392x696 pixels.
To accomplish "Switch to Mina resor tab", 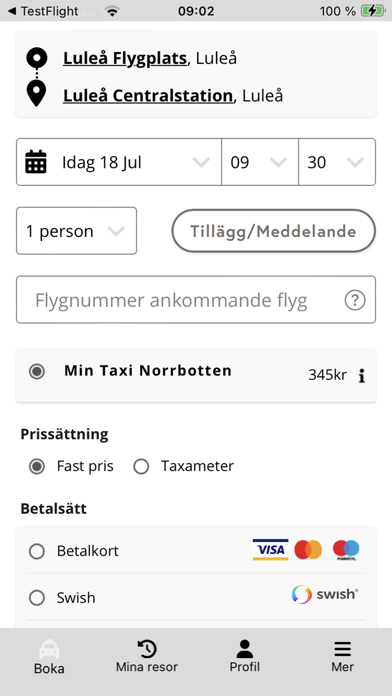I will point(147,656).
